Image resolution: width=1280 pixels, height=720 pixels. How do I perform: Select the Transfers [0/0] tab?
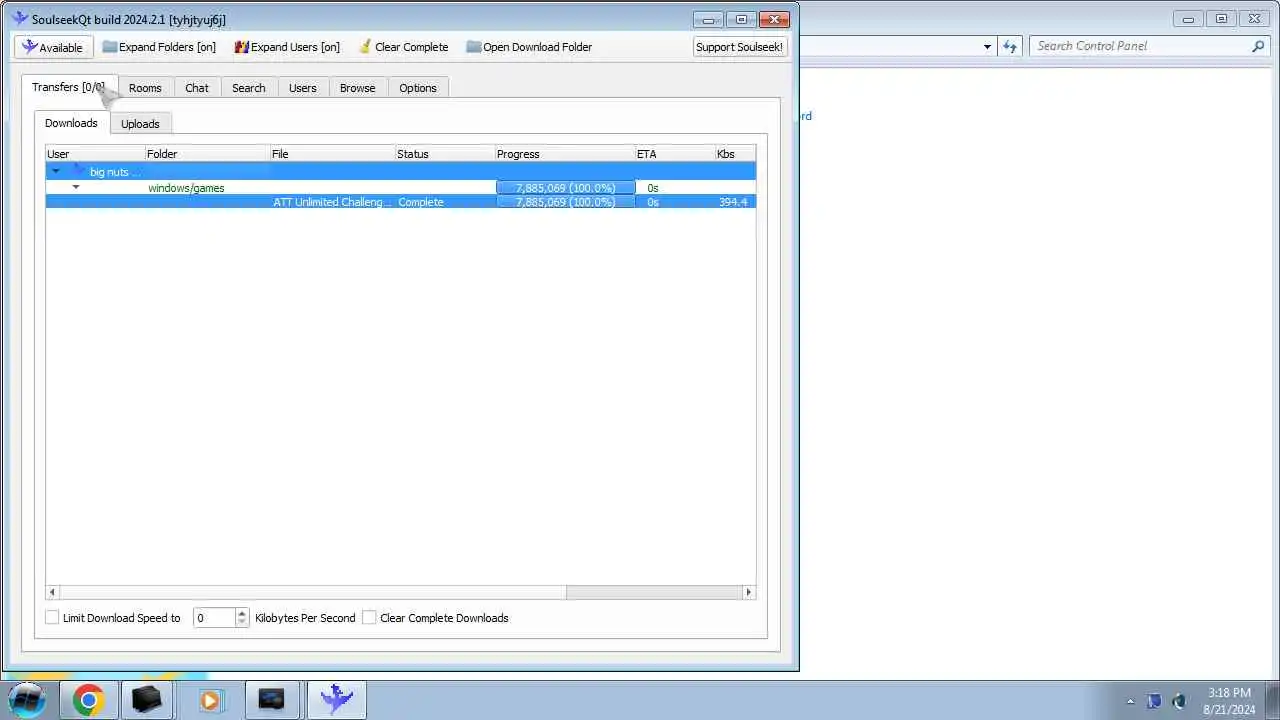tap(69, 87)
